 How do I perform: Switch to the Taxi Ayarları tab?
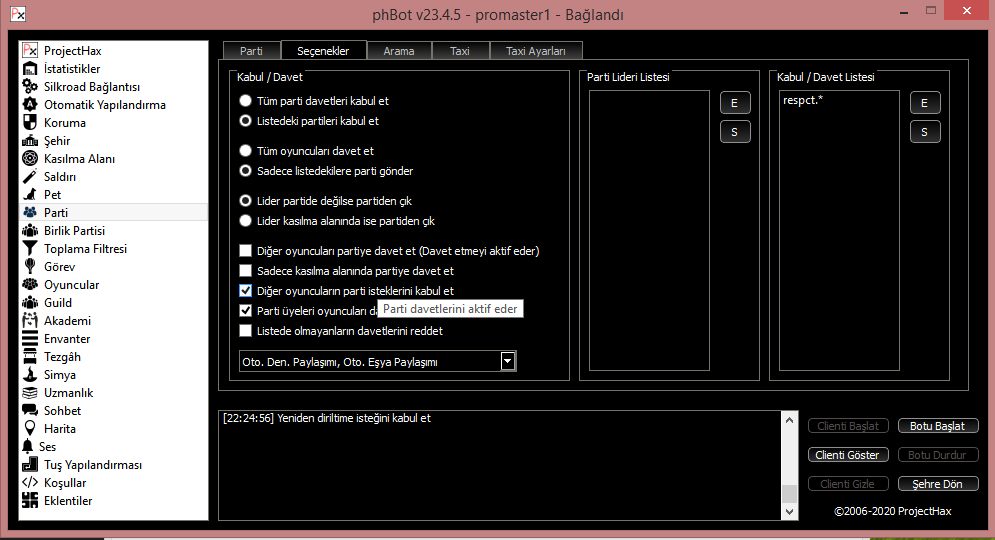(x=535, y=51)
